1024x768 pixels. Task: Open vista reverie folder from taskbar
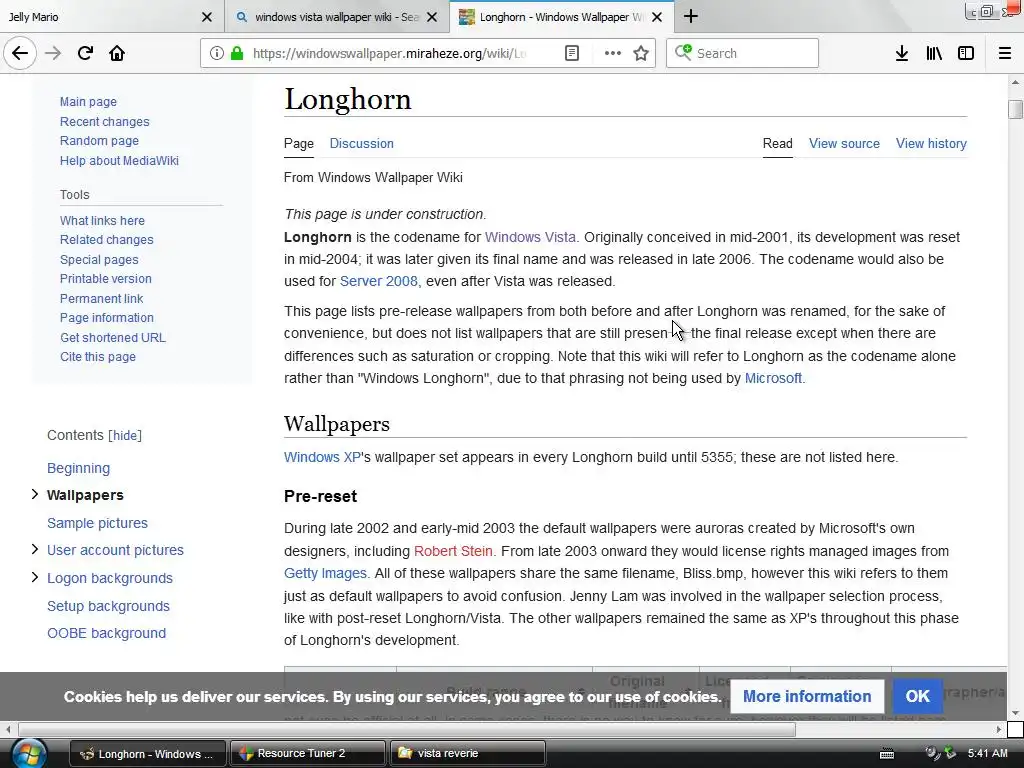click(468, 753)
